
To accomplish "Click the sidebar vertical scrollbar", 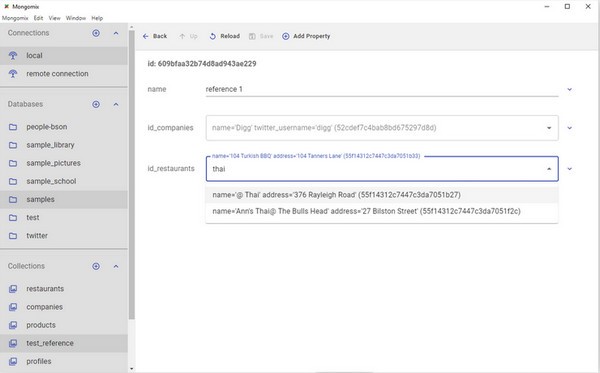I will click(132, 175).
